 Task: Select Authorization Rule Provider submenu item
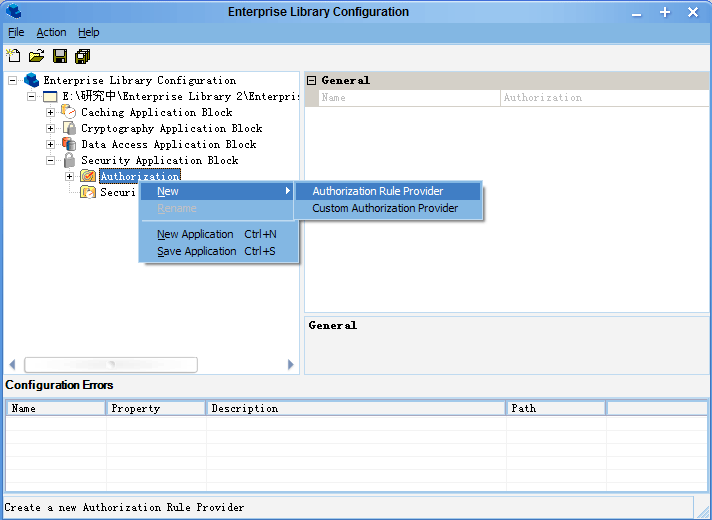click(388, 191)
